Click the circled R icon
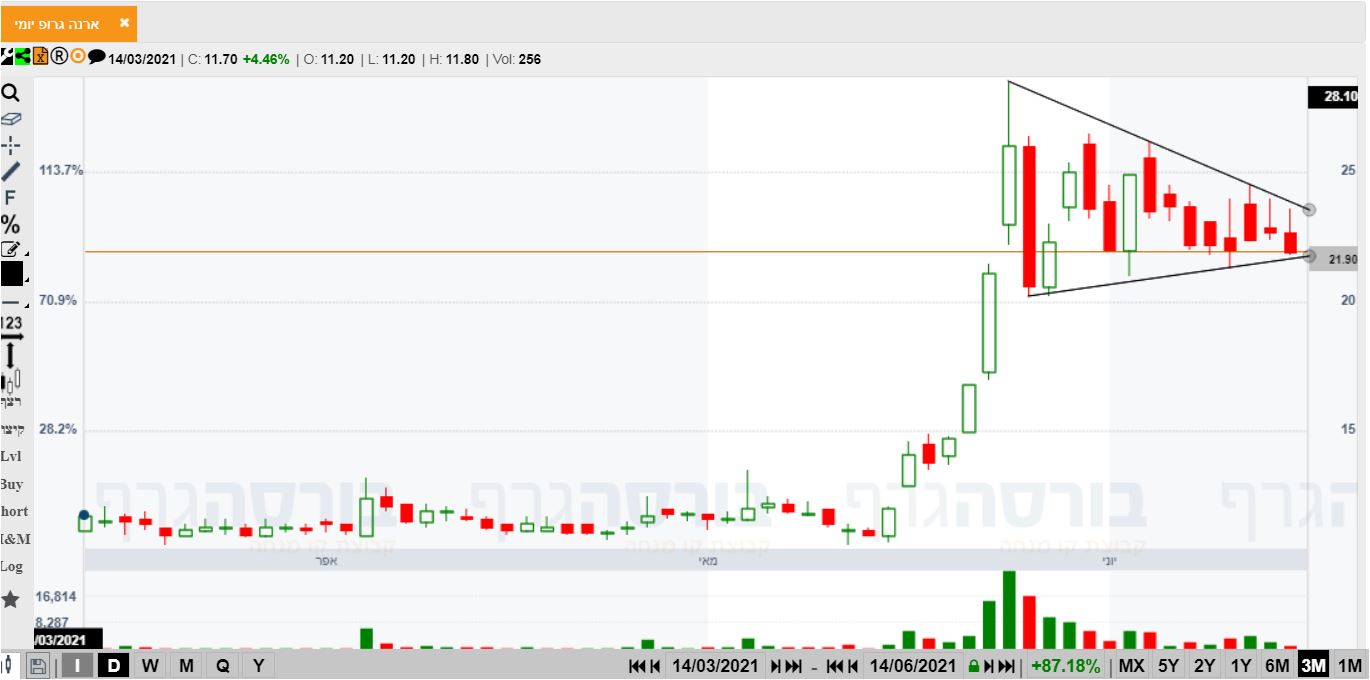 coord(59,57)
